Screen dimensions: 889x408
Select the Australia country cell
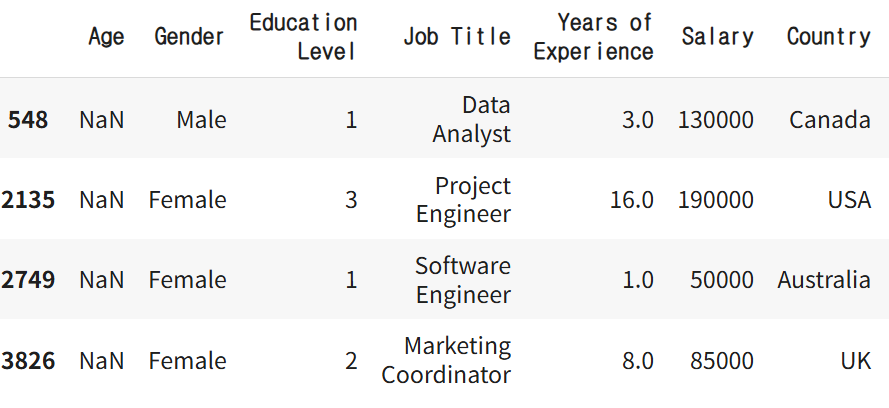824,280
